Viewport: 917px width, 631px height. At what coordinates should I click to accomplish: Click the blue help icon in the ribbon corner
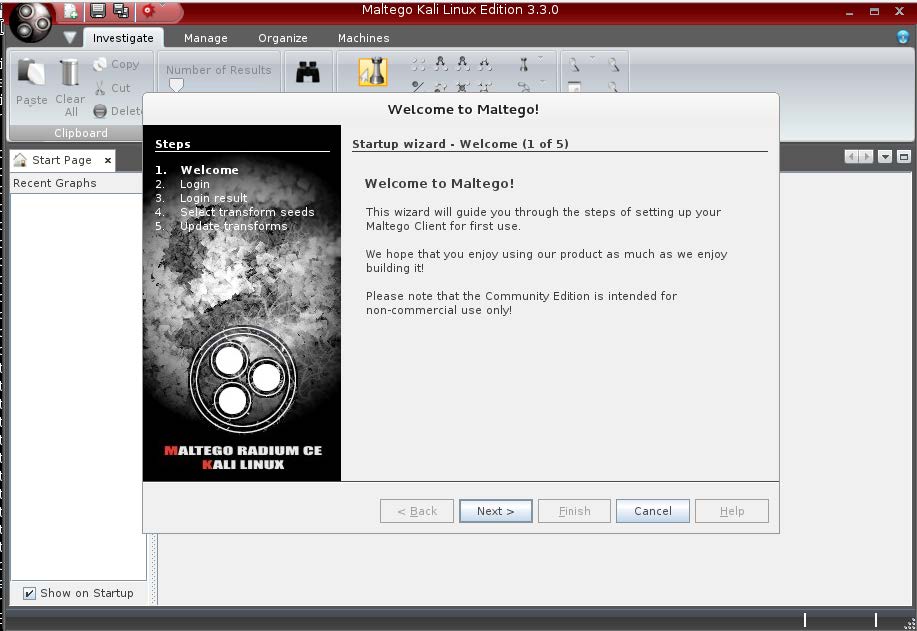pyautogui.click(x=903, y=37)
